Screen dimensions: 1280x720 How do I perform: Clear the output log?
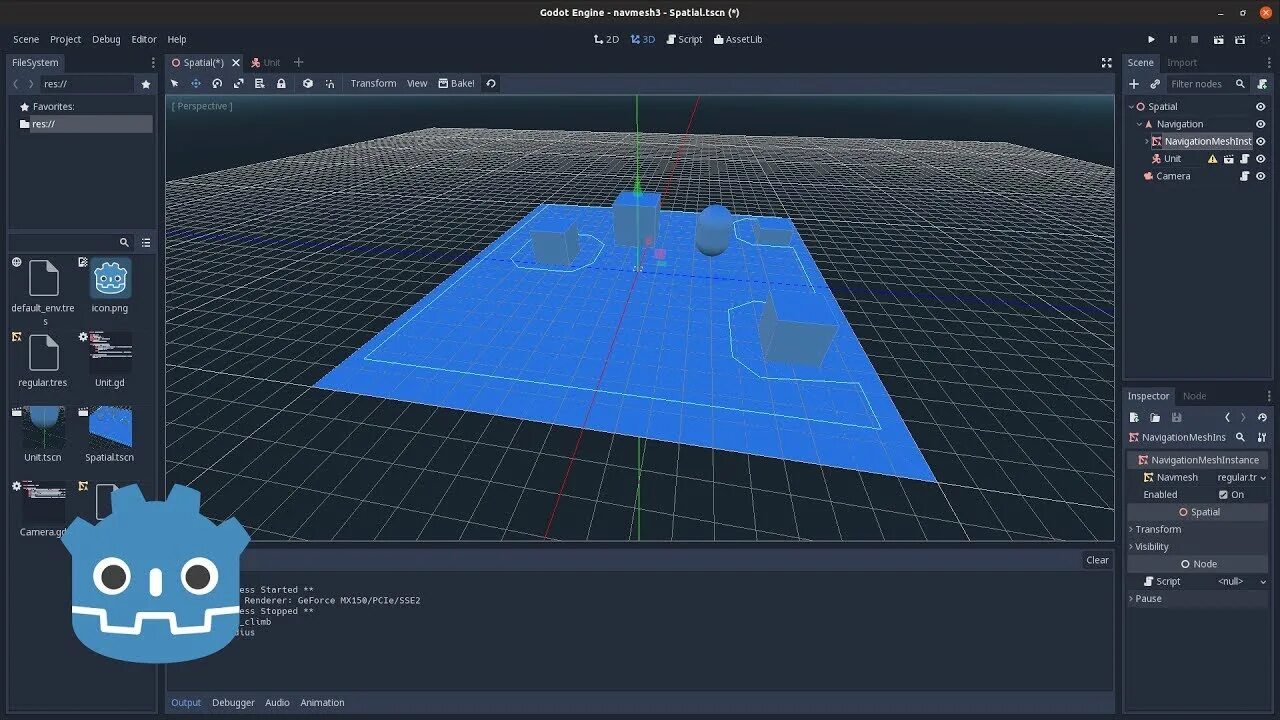(1097, 560)
